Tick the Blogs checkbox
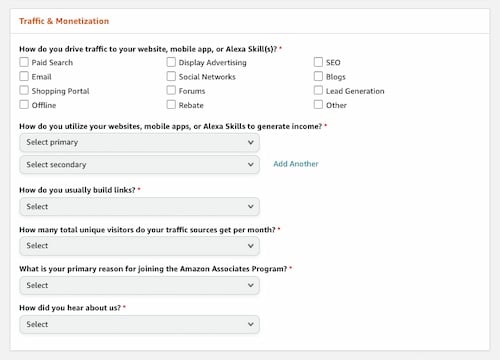Image resolution: width=500 pixels, height=360 pixels. pyautogui.click(x=318, y=76)
